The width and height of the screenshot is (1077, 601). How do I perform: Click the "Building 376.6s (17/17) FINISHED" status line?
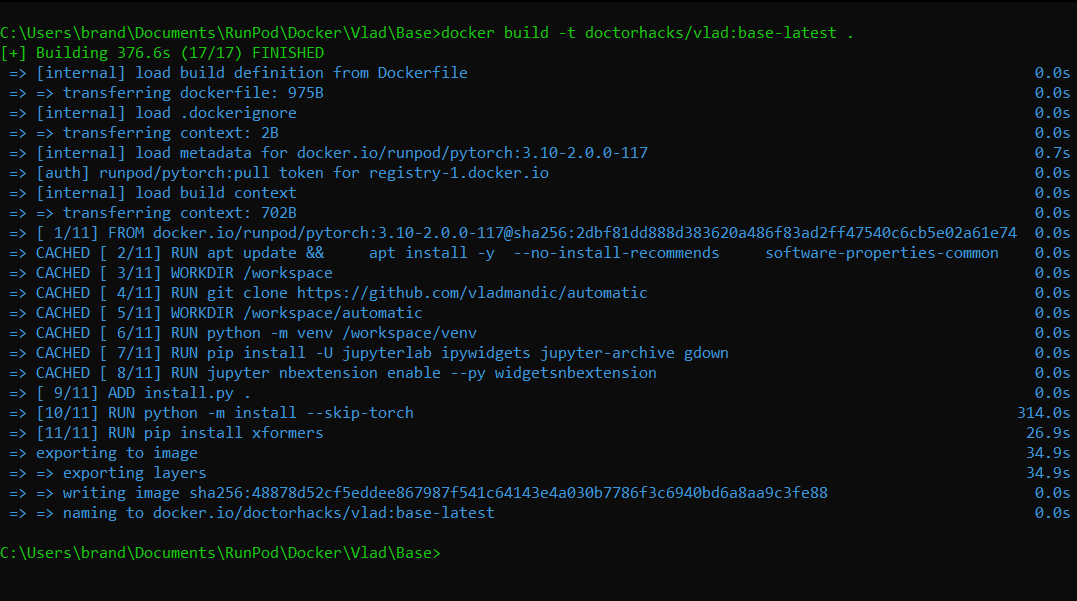click(x=180, y=53)
